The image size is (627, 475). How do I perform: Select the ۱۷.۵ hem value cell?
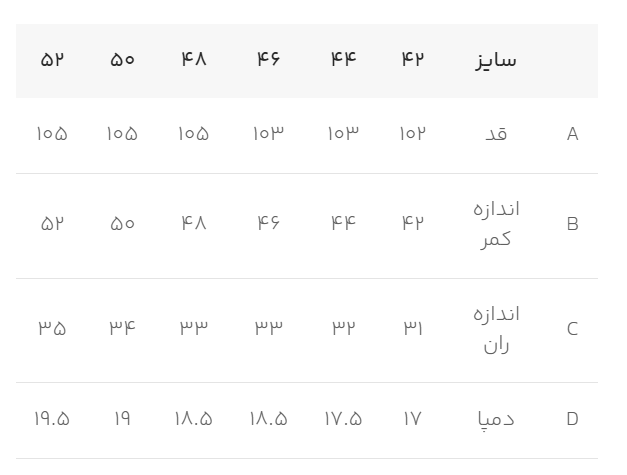pyautogui.click(x=343, y=419)
